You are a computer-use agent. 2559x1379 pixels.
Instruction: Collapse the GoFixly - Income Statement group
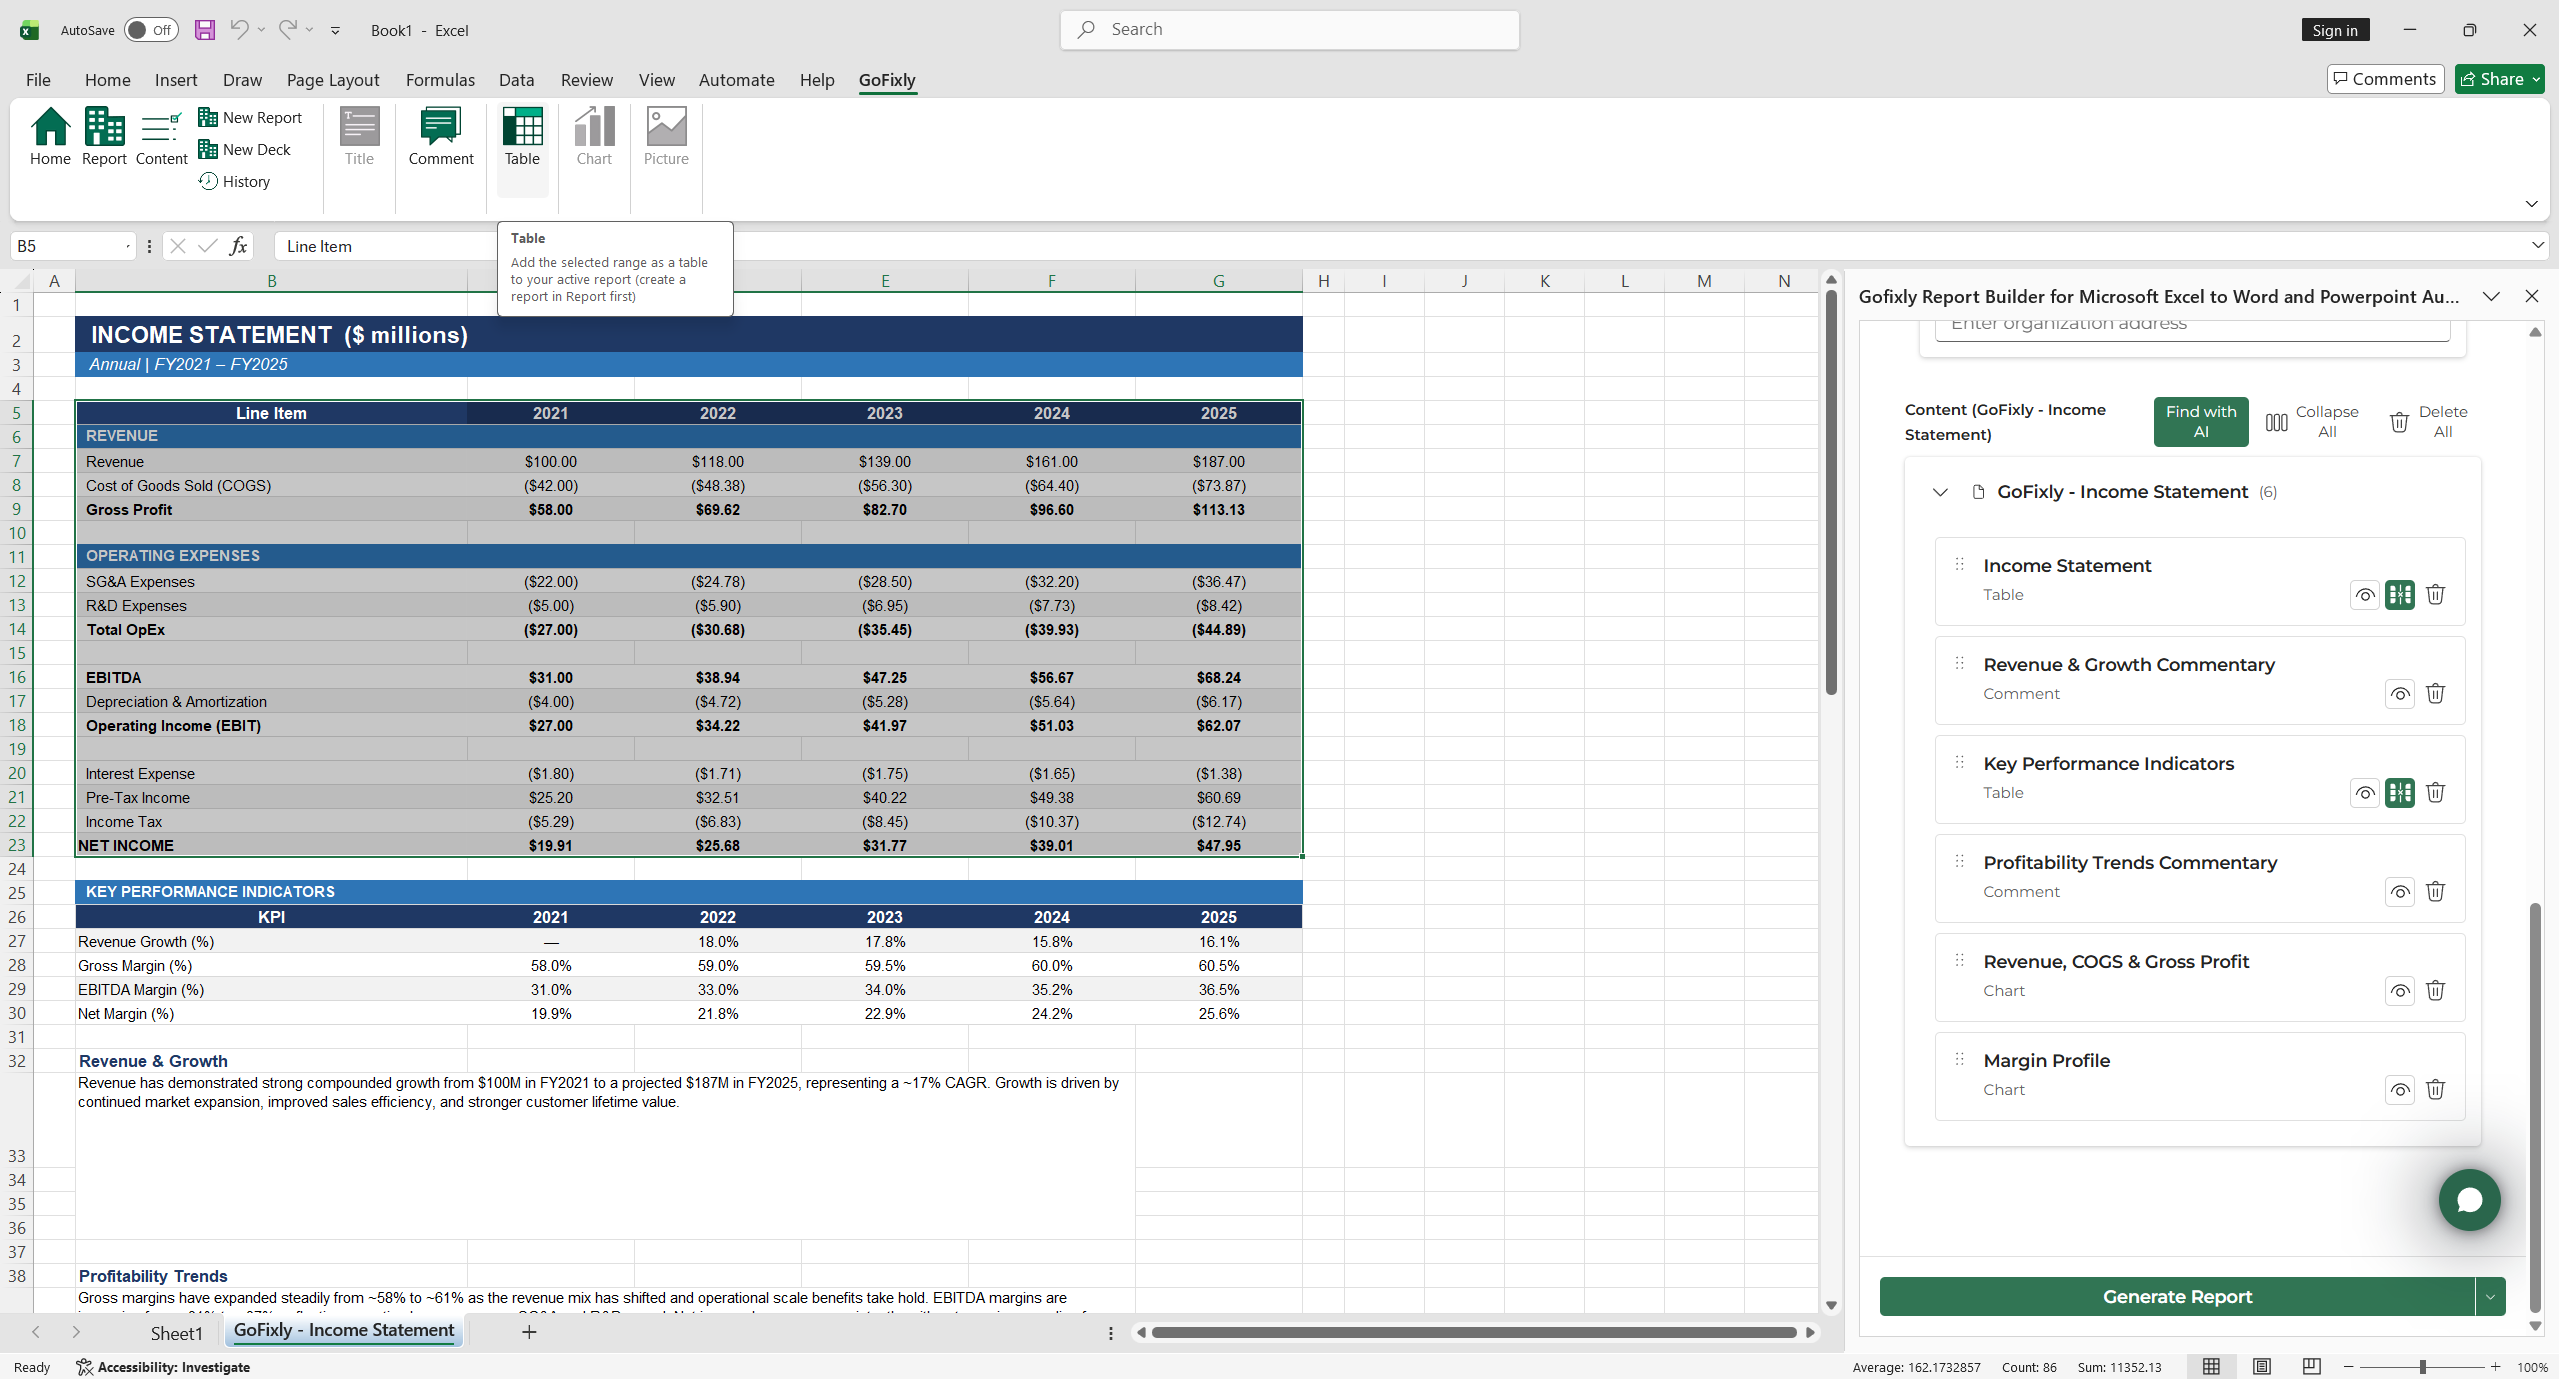pos(1940,492)
